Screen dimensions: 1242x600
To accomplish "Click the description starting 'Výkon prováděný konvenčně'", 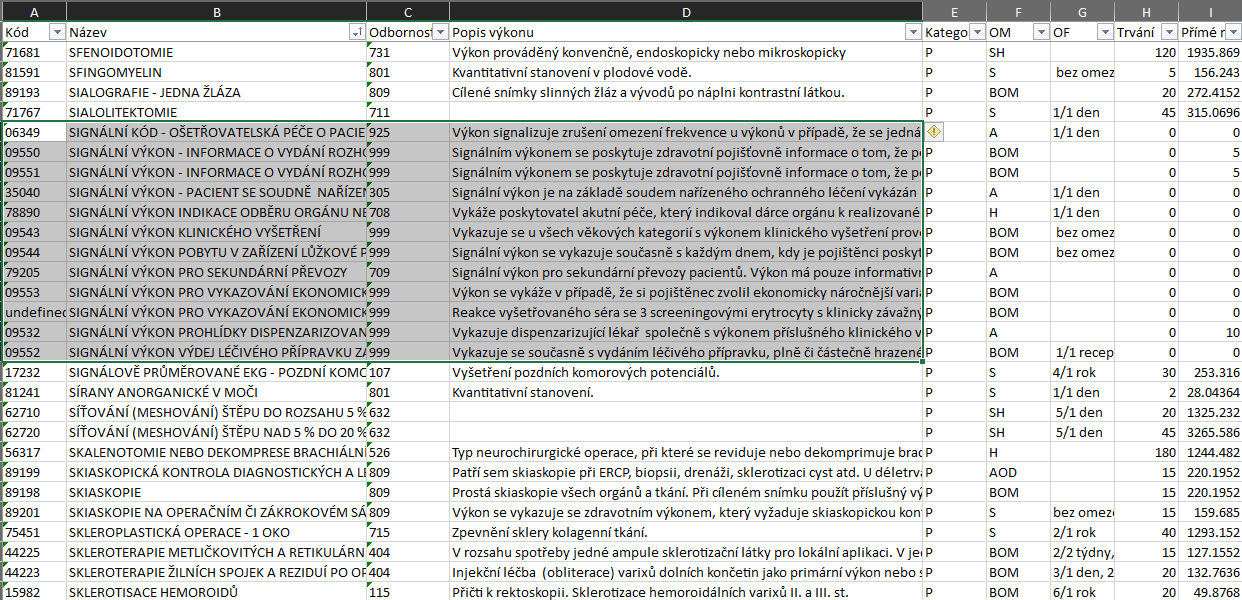I will [686, 52].
